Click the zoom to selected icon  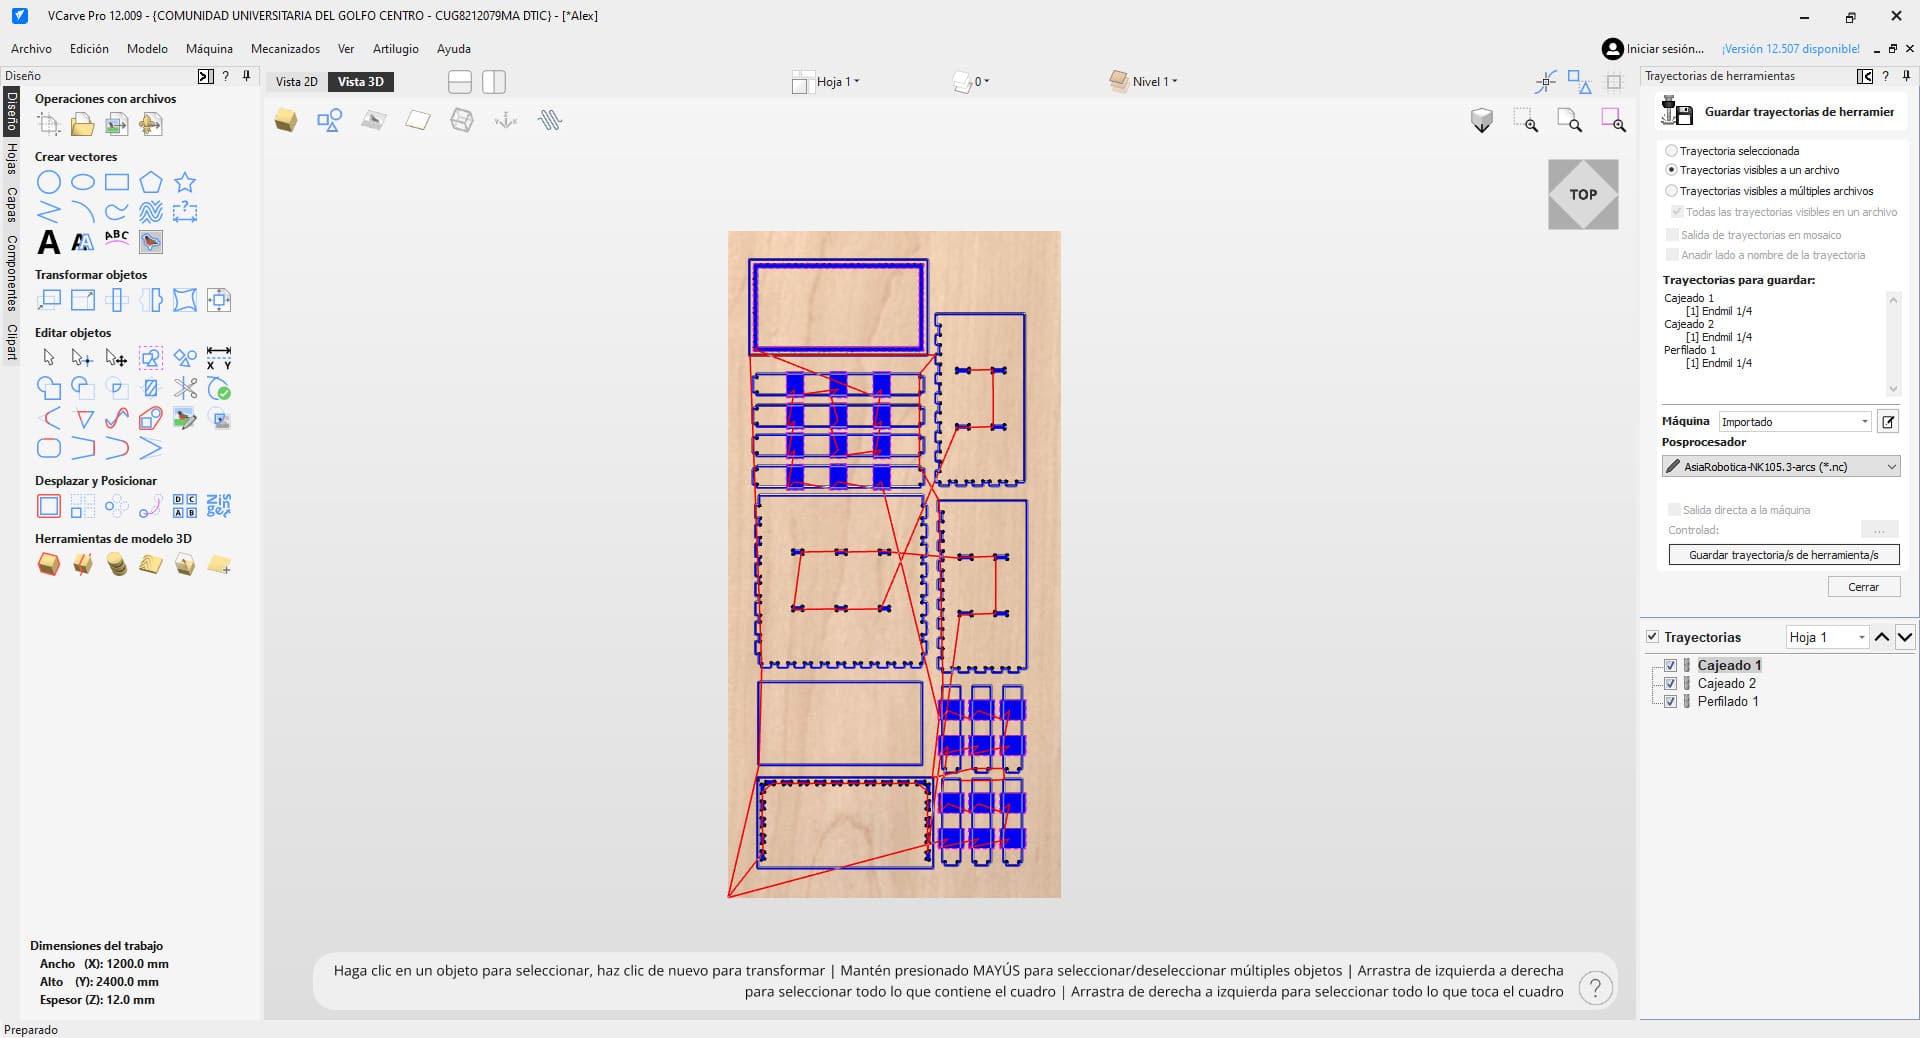coord(1614,121)
